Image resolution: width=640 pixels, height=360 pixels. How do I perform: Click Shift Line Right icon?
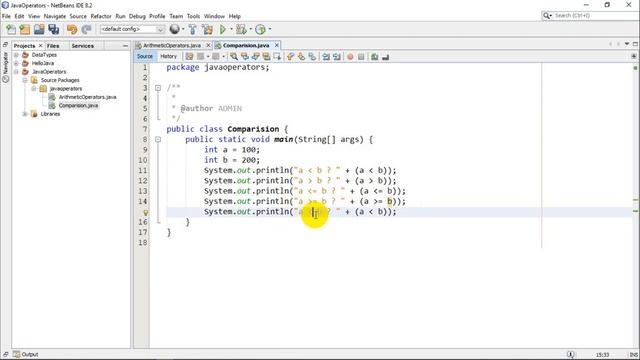(x=337, y=57)
